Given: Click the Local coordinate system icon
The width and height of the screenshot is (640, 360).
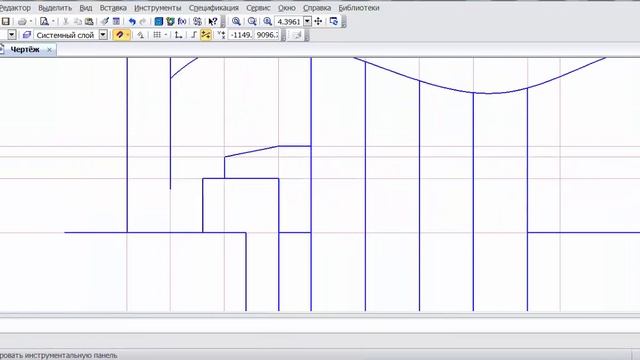Looking at the screenshot, I should coord(178,35).
